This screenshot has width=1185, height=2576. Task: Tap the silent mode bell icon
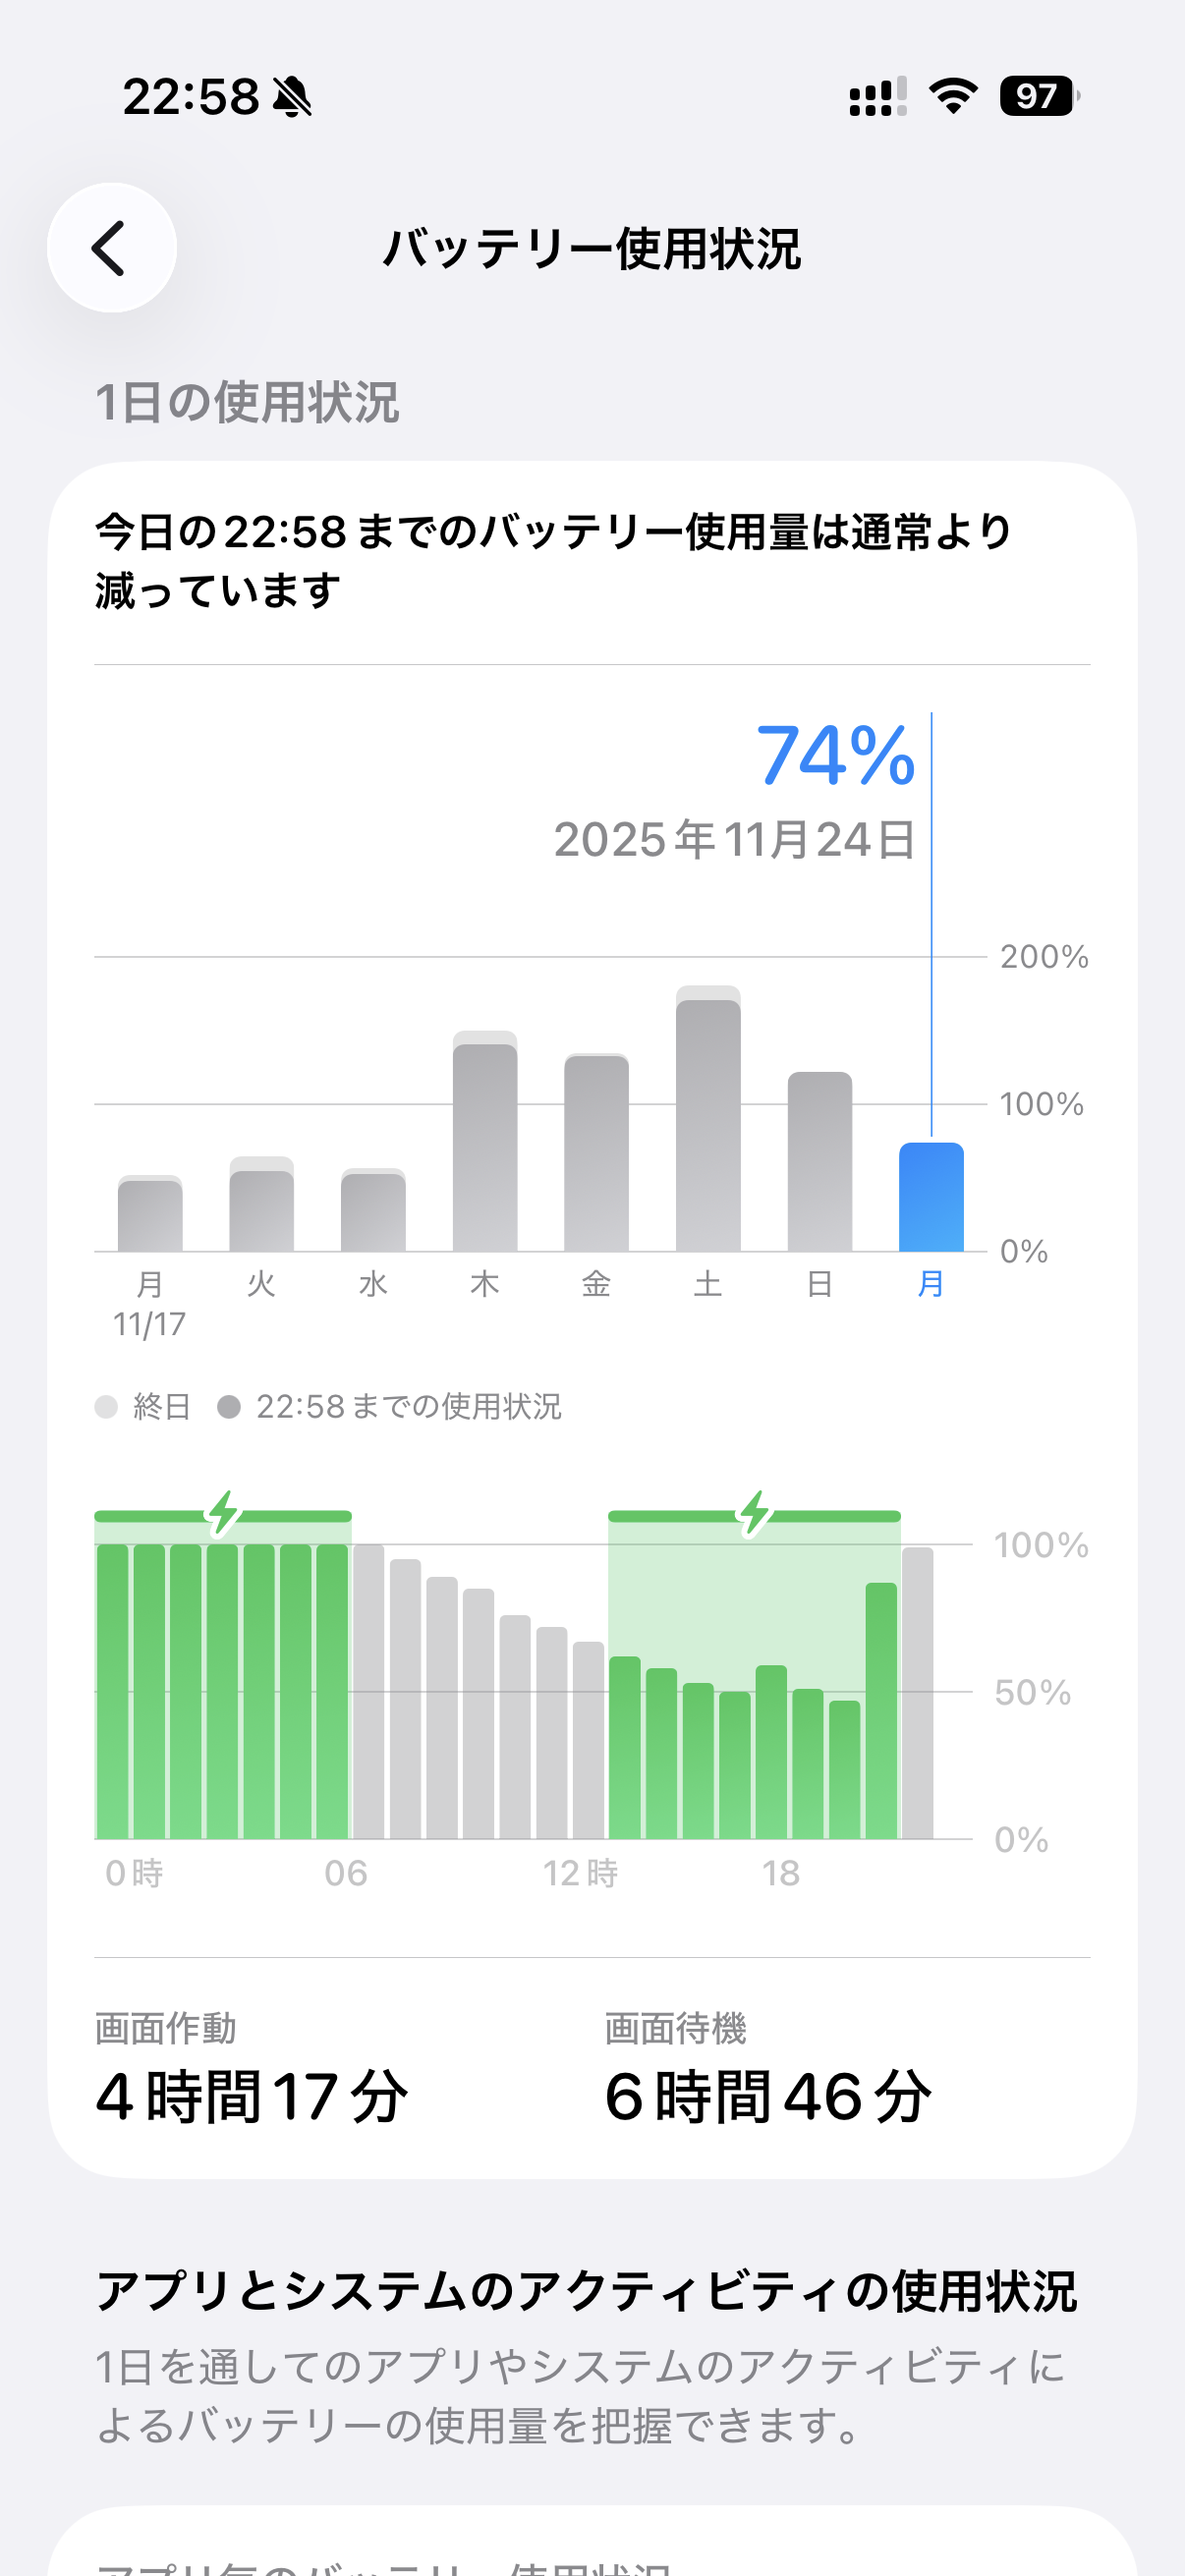pyautogui.click(x=292, y=98)
